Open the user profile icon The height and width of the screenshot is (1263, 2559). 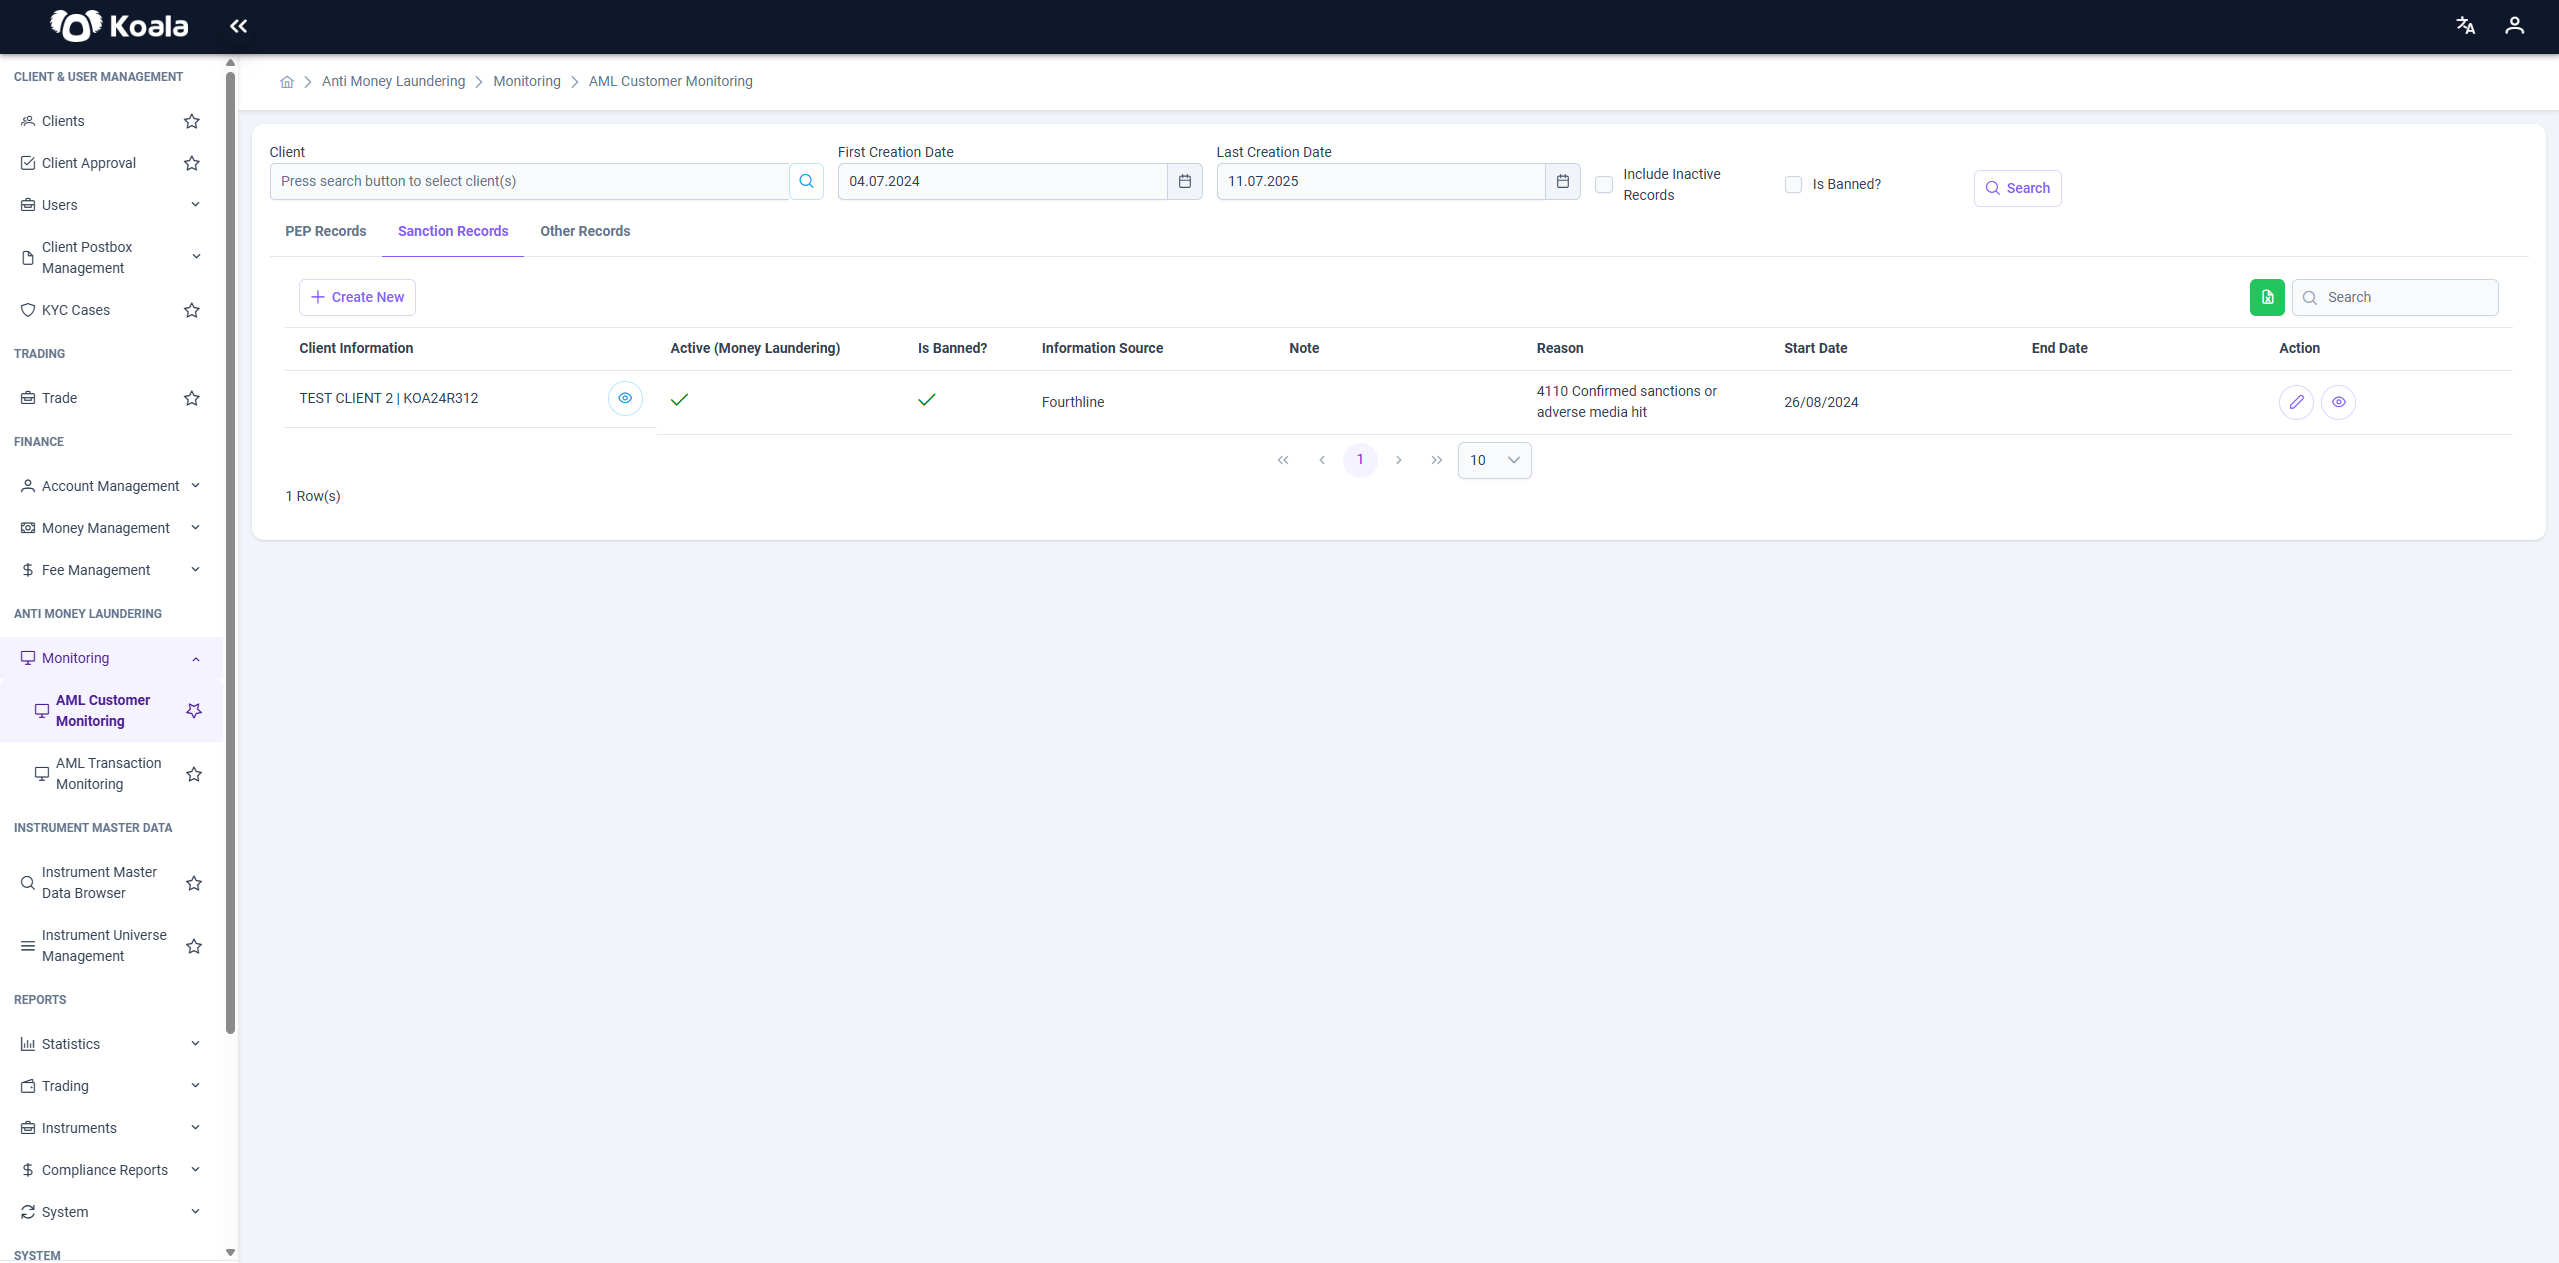pos(2514,26)
